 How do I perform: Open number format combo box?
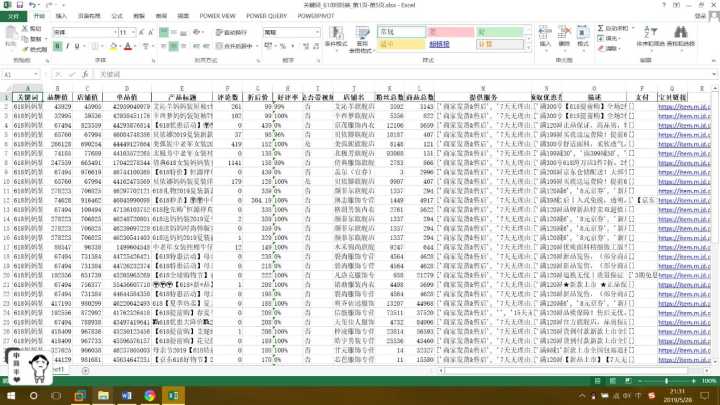(292, 32)
